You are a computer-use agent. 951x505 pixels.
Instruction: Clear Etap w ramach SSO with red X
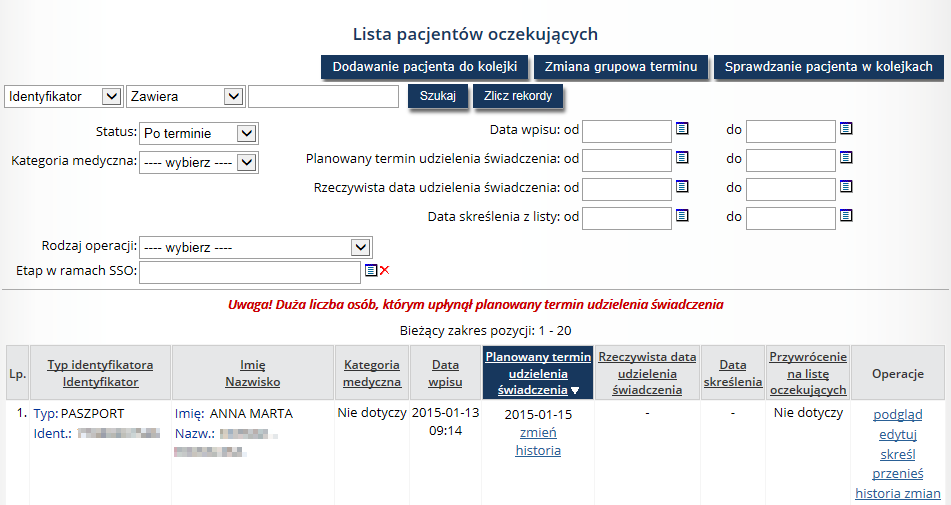(x=385, y=270)
